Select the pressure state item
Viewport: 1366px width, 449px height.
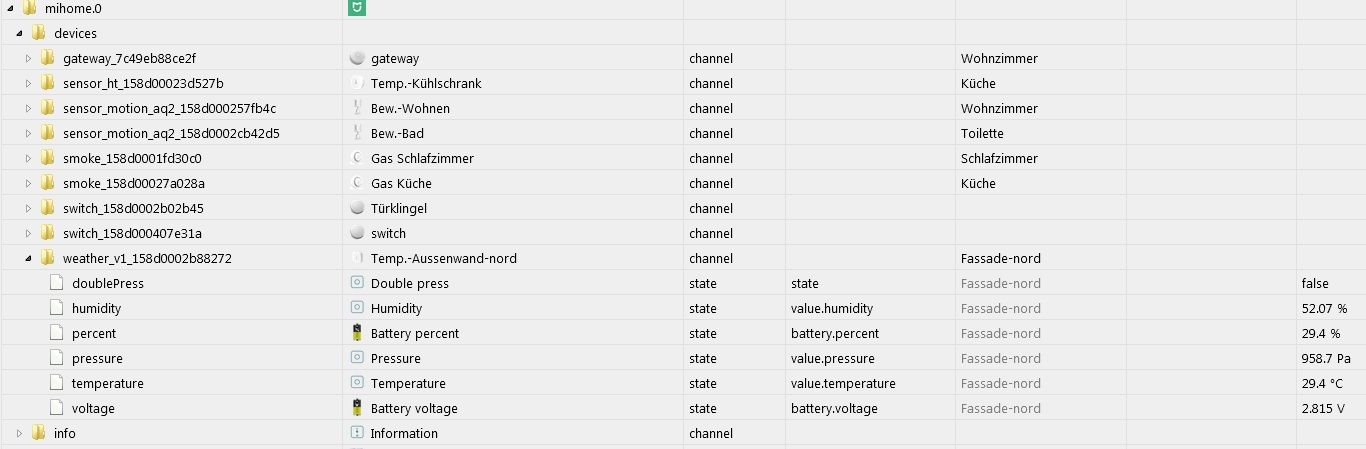(97, 358)
